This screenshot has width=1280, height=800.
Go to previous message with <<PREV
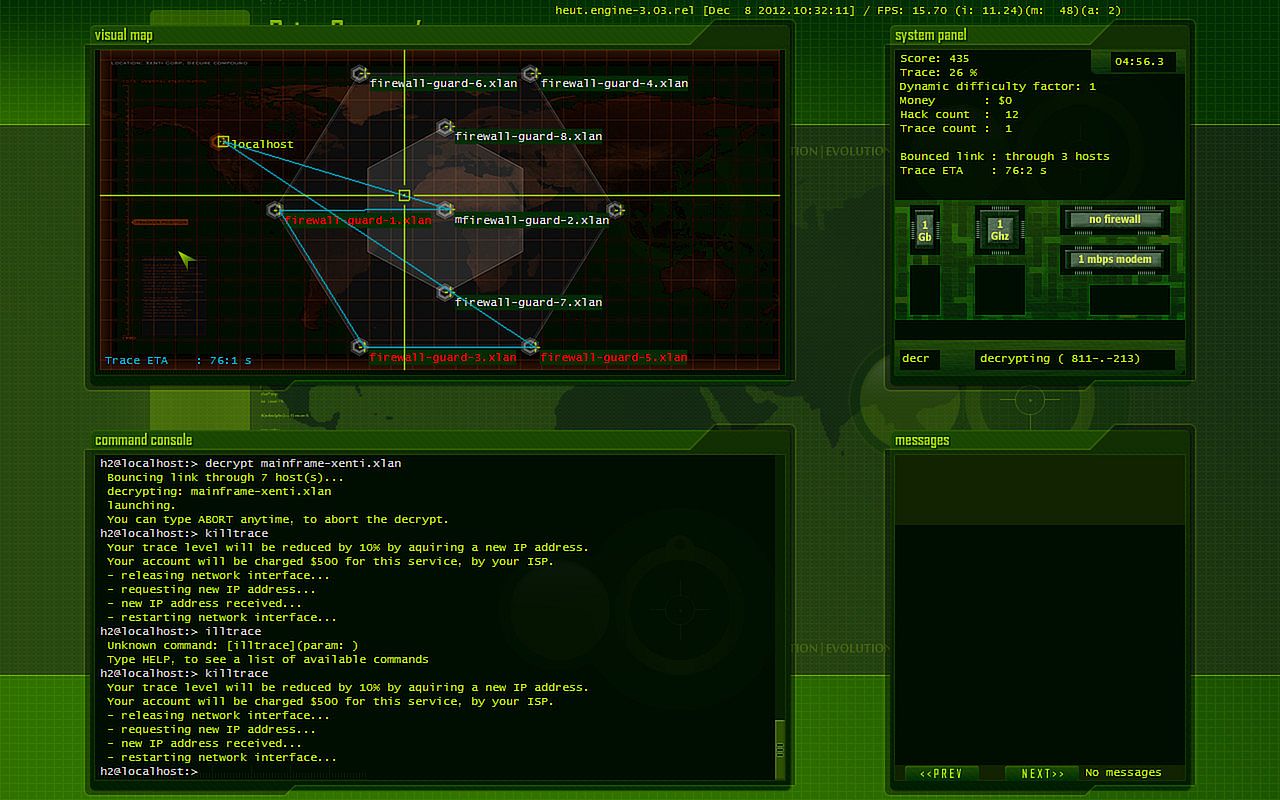941,773
